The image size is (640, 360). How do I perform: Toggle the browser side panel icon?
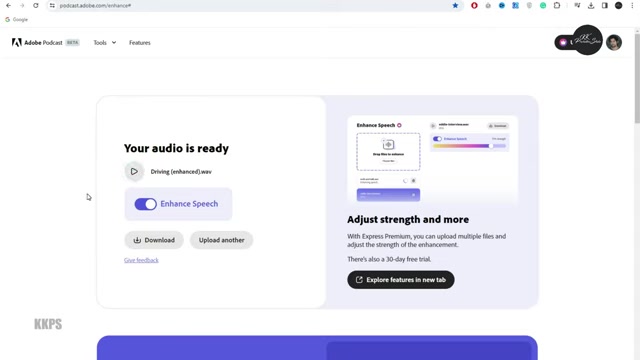click(605, 6)
